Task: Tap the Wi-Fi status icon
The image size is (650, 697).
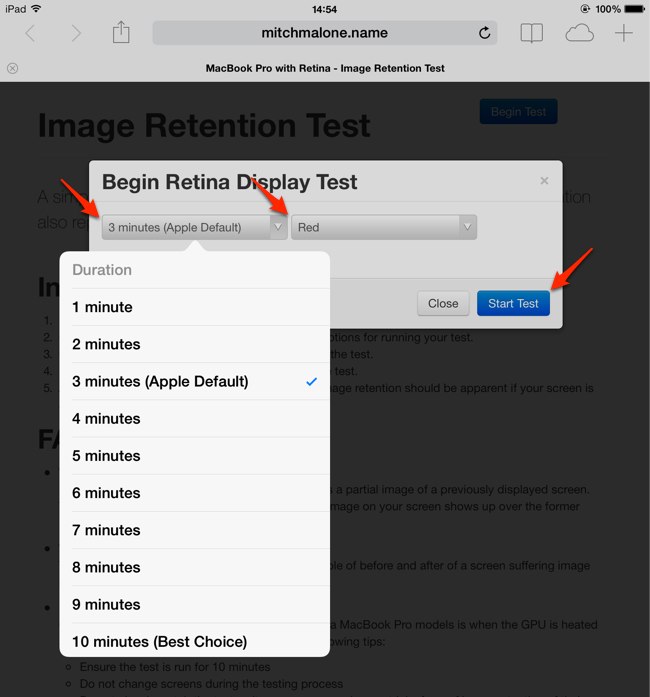Action: (36, 8)
